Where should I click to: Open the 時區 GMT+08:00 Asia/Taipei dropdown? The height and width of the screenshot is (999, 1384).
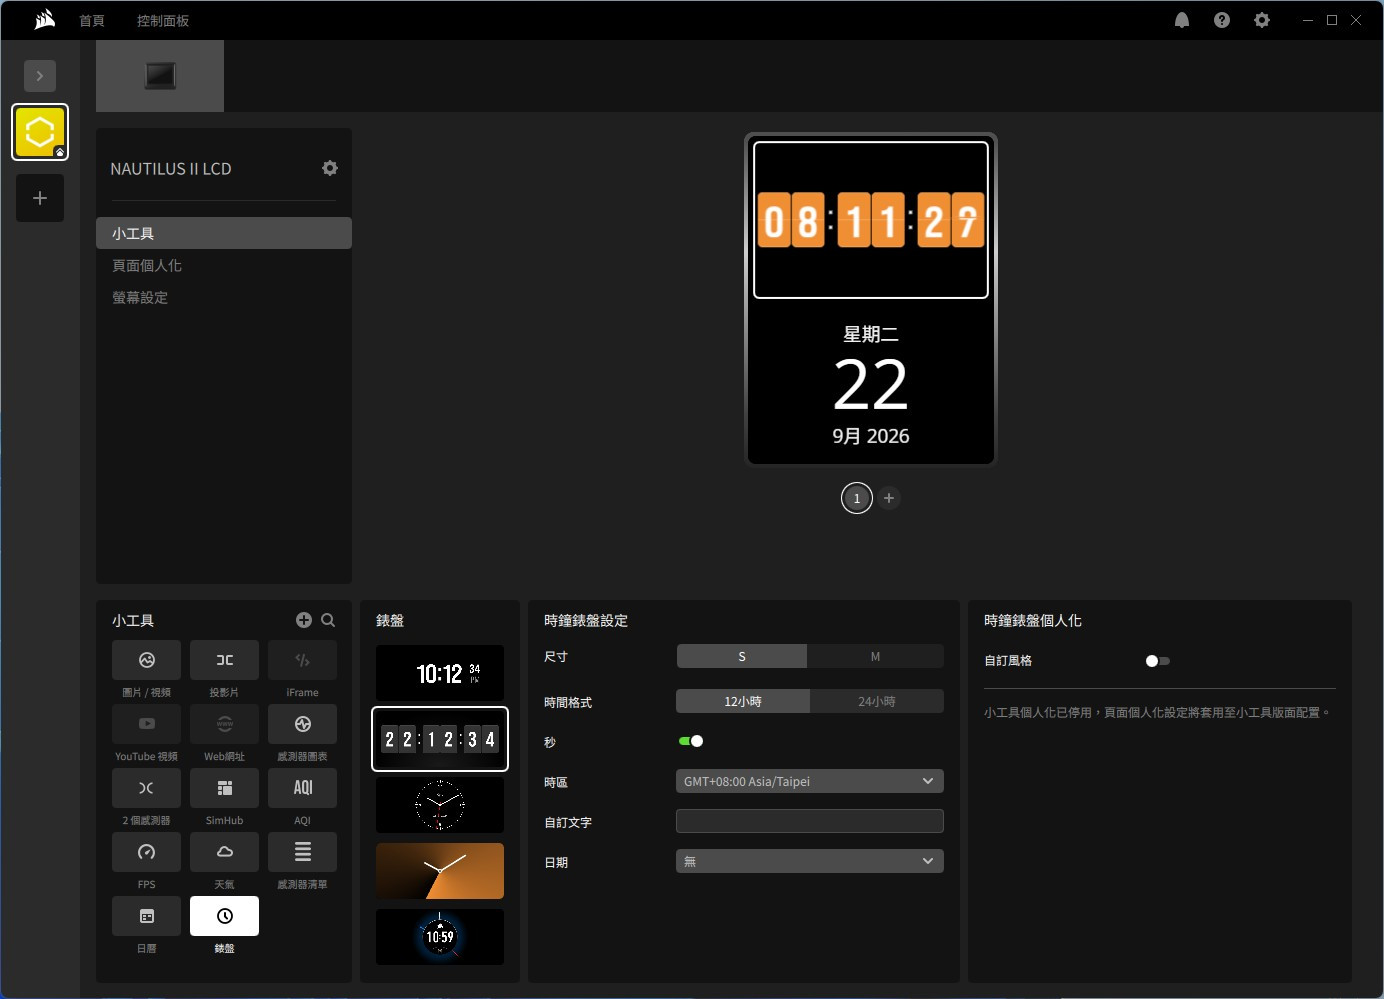[x=810, y=781]
